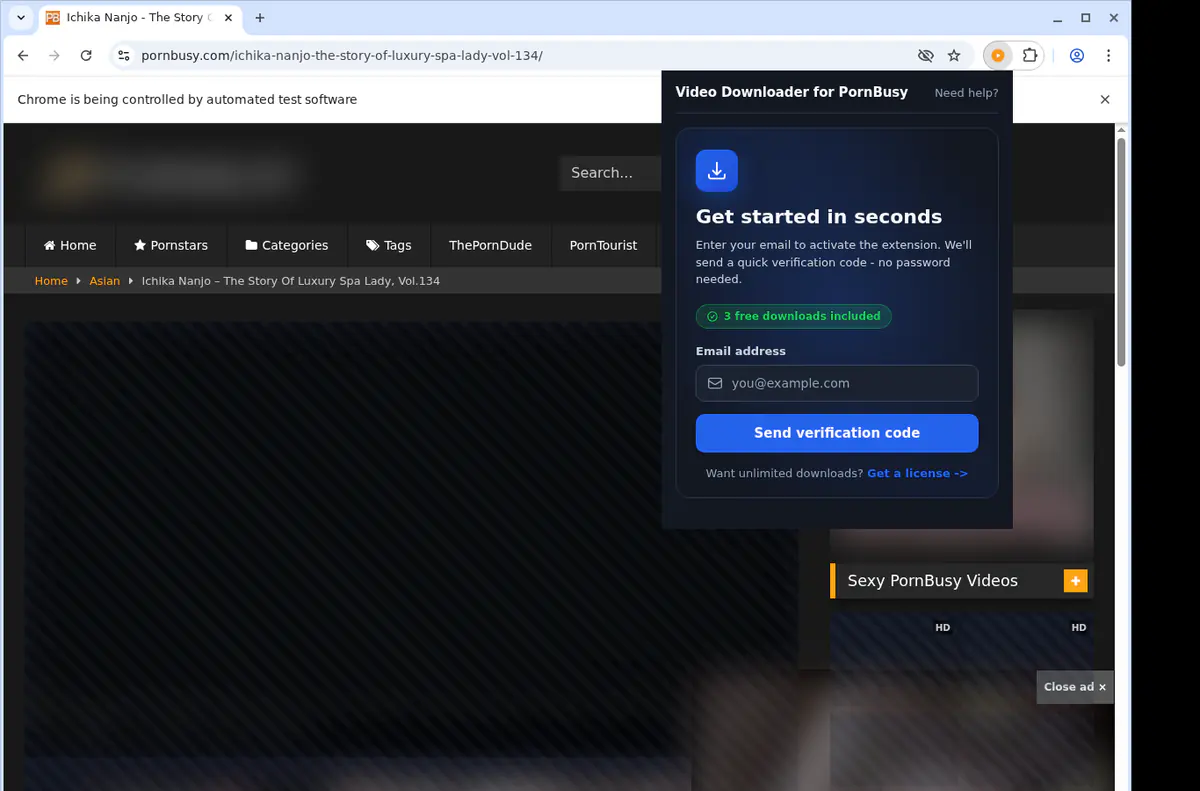Image resolution: width=1200 pixels, height=791 pixels.
Task: Click the envelope icon in email field
Action: click(x=715, y=383)
